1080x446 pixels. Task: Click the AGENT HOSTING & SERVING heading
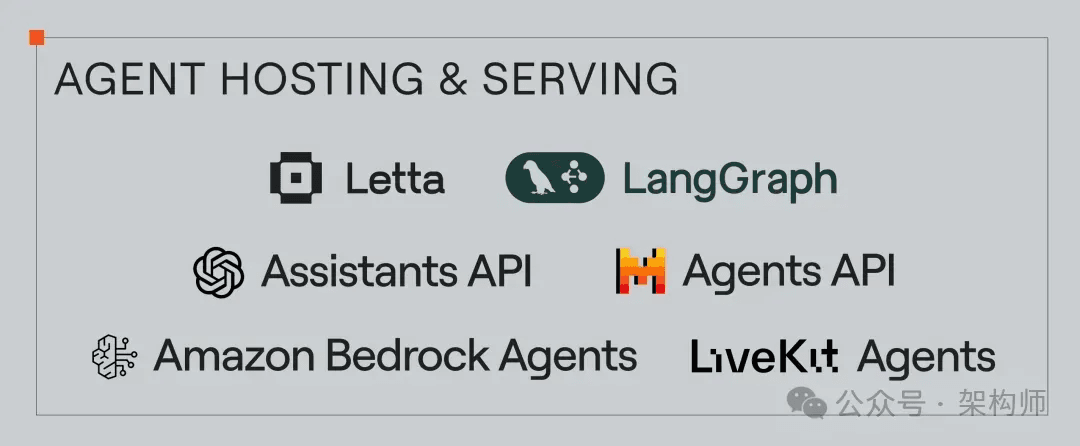366,78
